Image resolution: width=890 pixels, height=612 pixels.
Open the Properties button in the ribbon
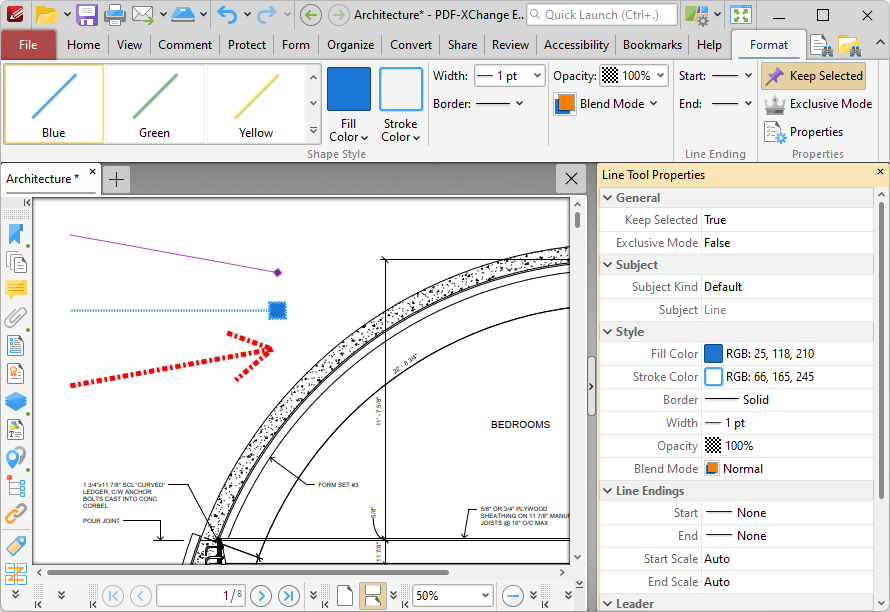pyautogui.click(x=804, y=132)
